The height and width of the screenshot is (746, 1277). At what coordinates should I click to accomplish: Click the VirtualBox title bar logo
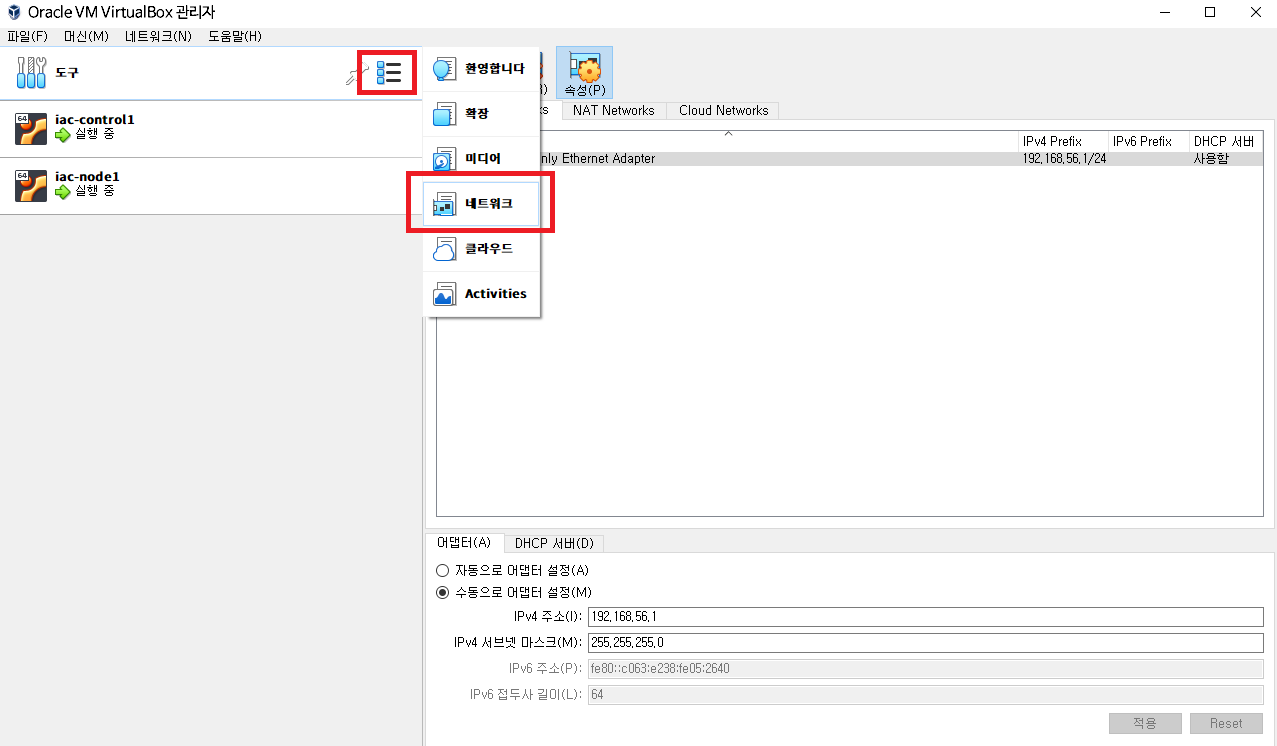coord(14,12)
